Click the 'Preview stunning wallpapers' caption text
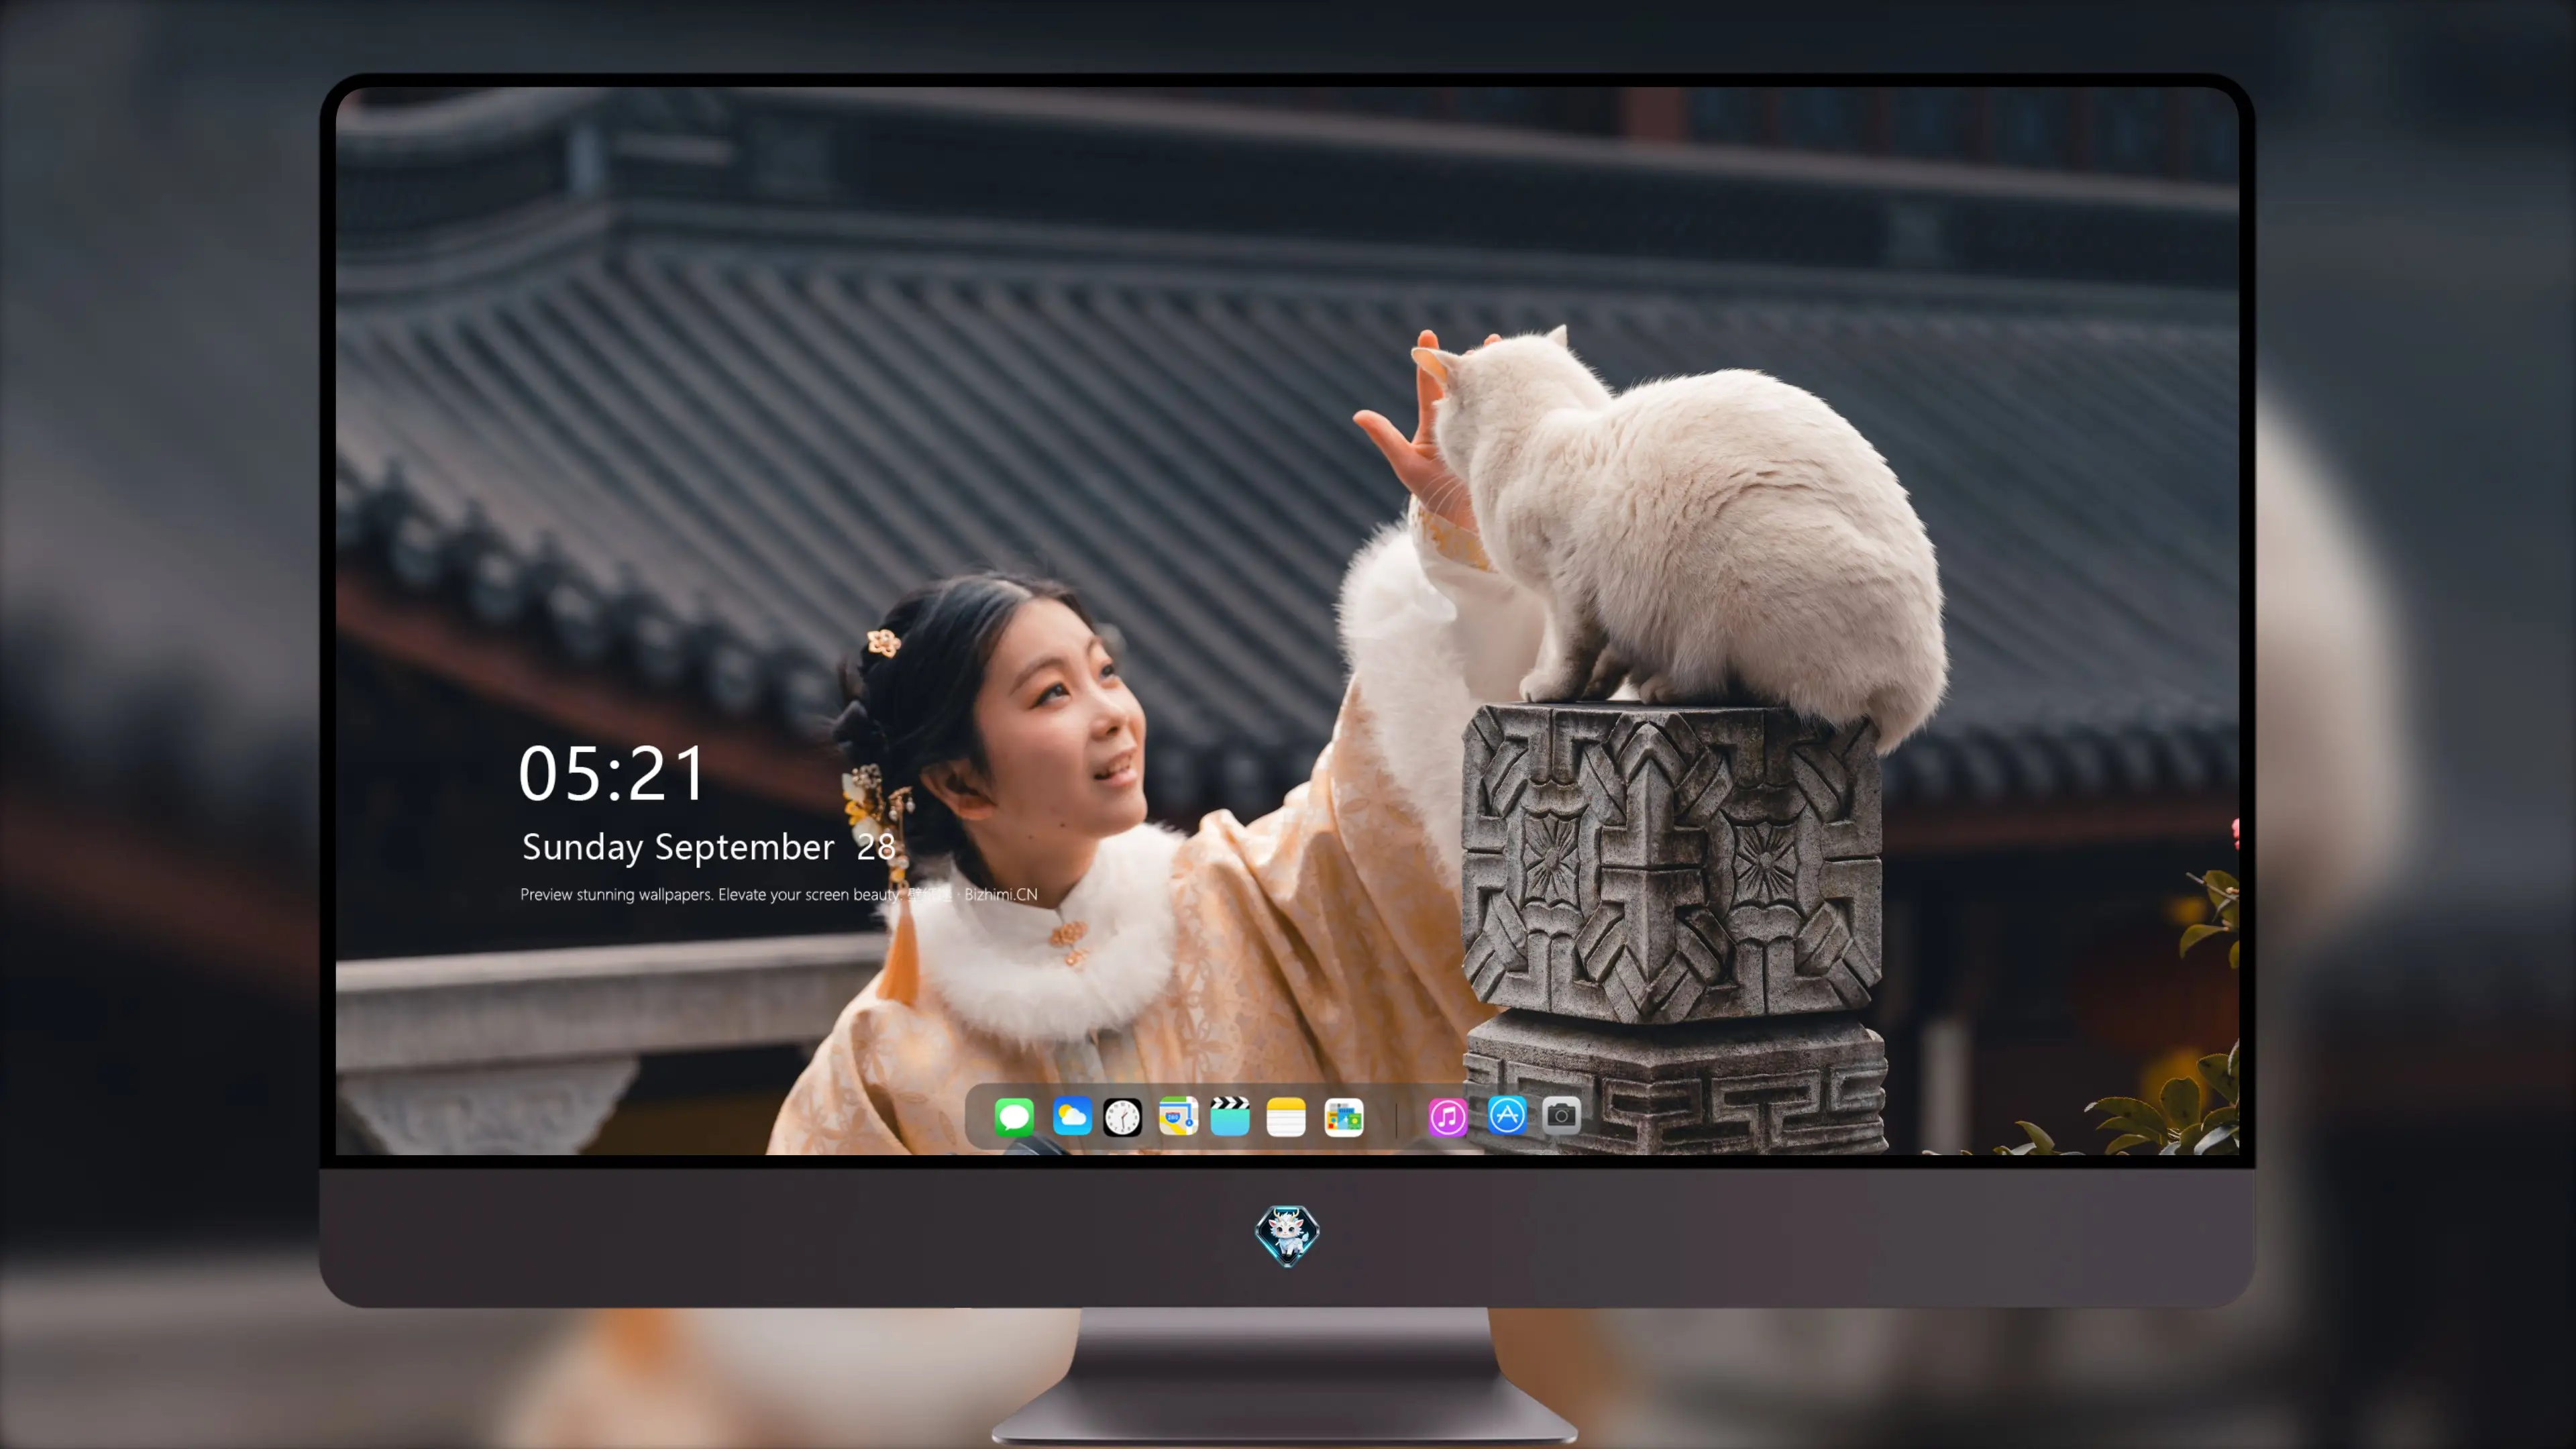2576x1449 pixels. (779, 894)
